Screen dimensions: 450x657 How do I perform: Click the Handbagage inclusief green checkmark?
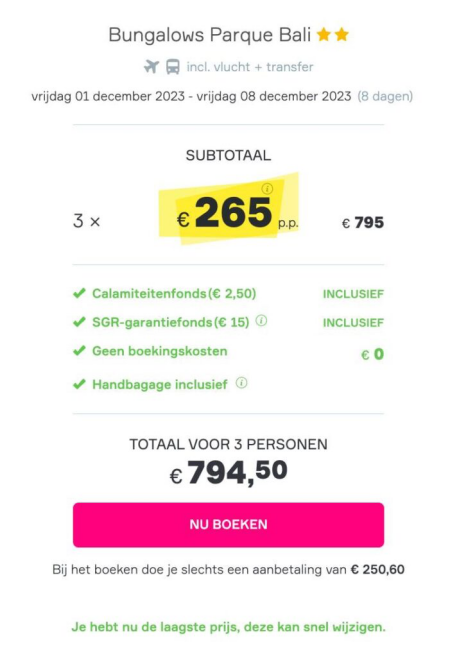79,384
